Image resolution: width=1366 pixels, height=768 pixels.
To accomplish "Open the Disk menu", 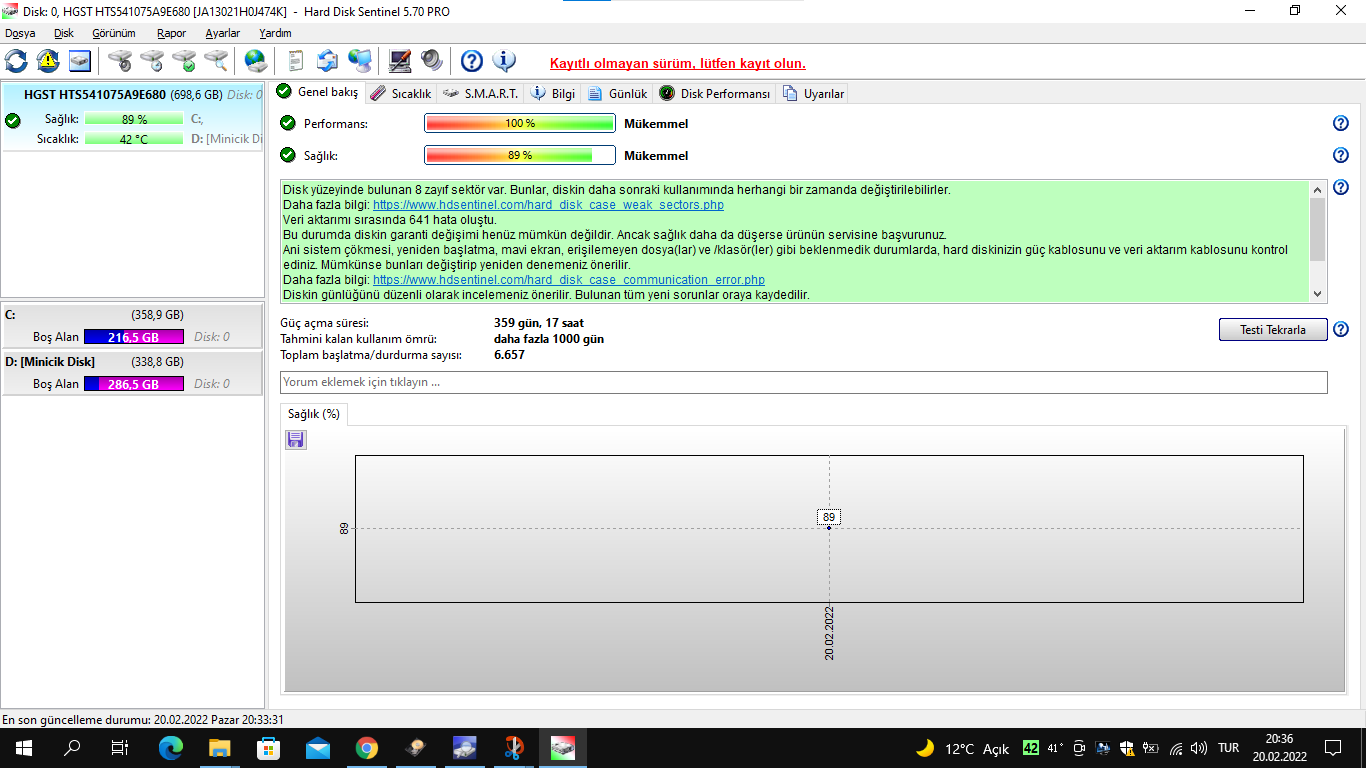I will [x=64, y=33].
